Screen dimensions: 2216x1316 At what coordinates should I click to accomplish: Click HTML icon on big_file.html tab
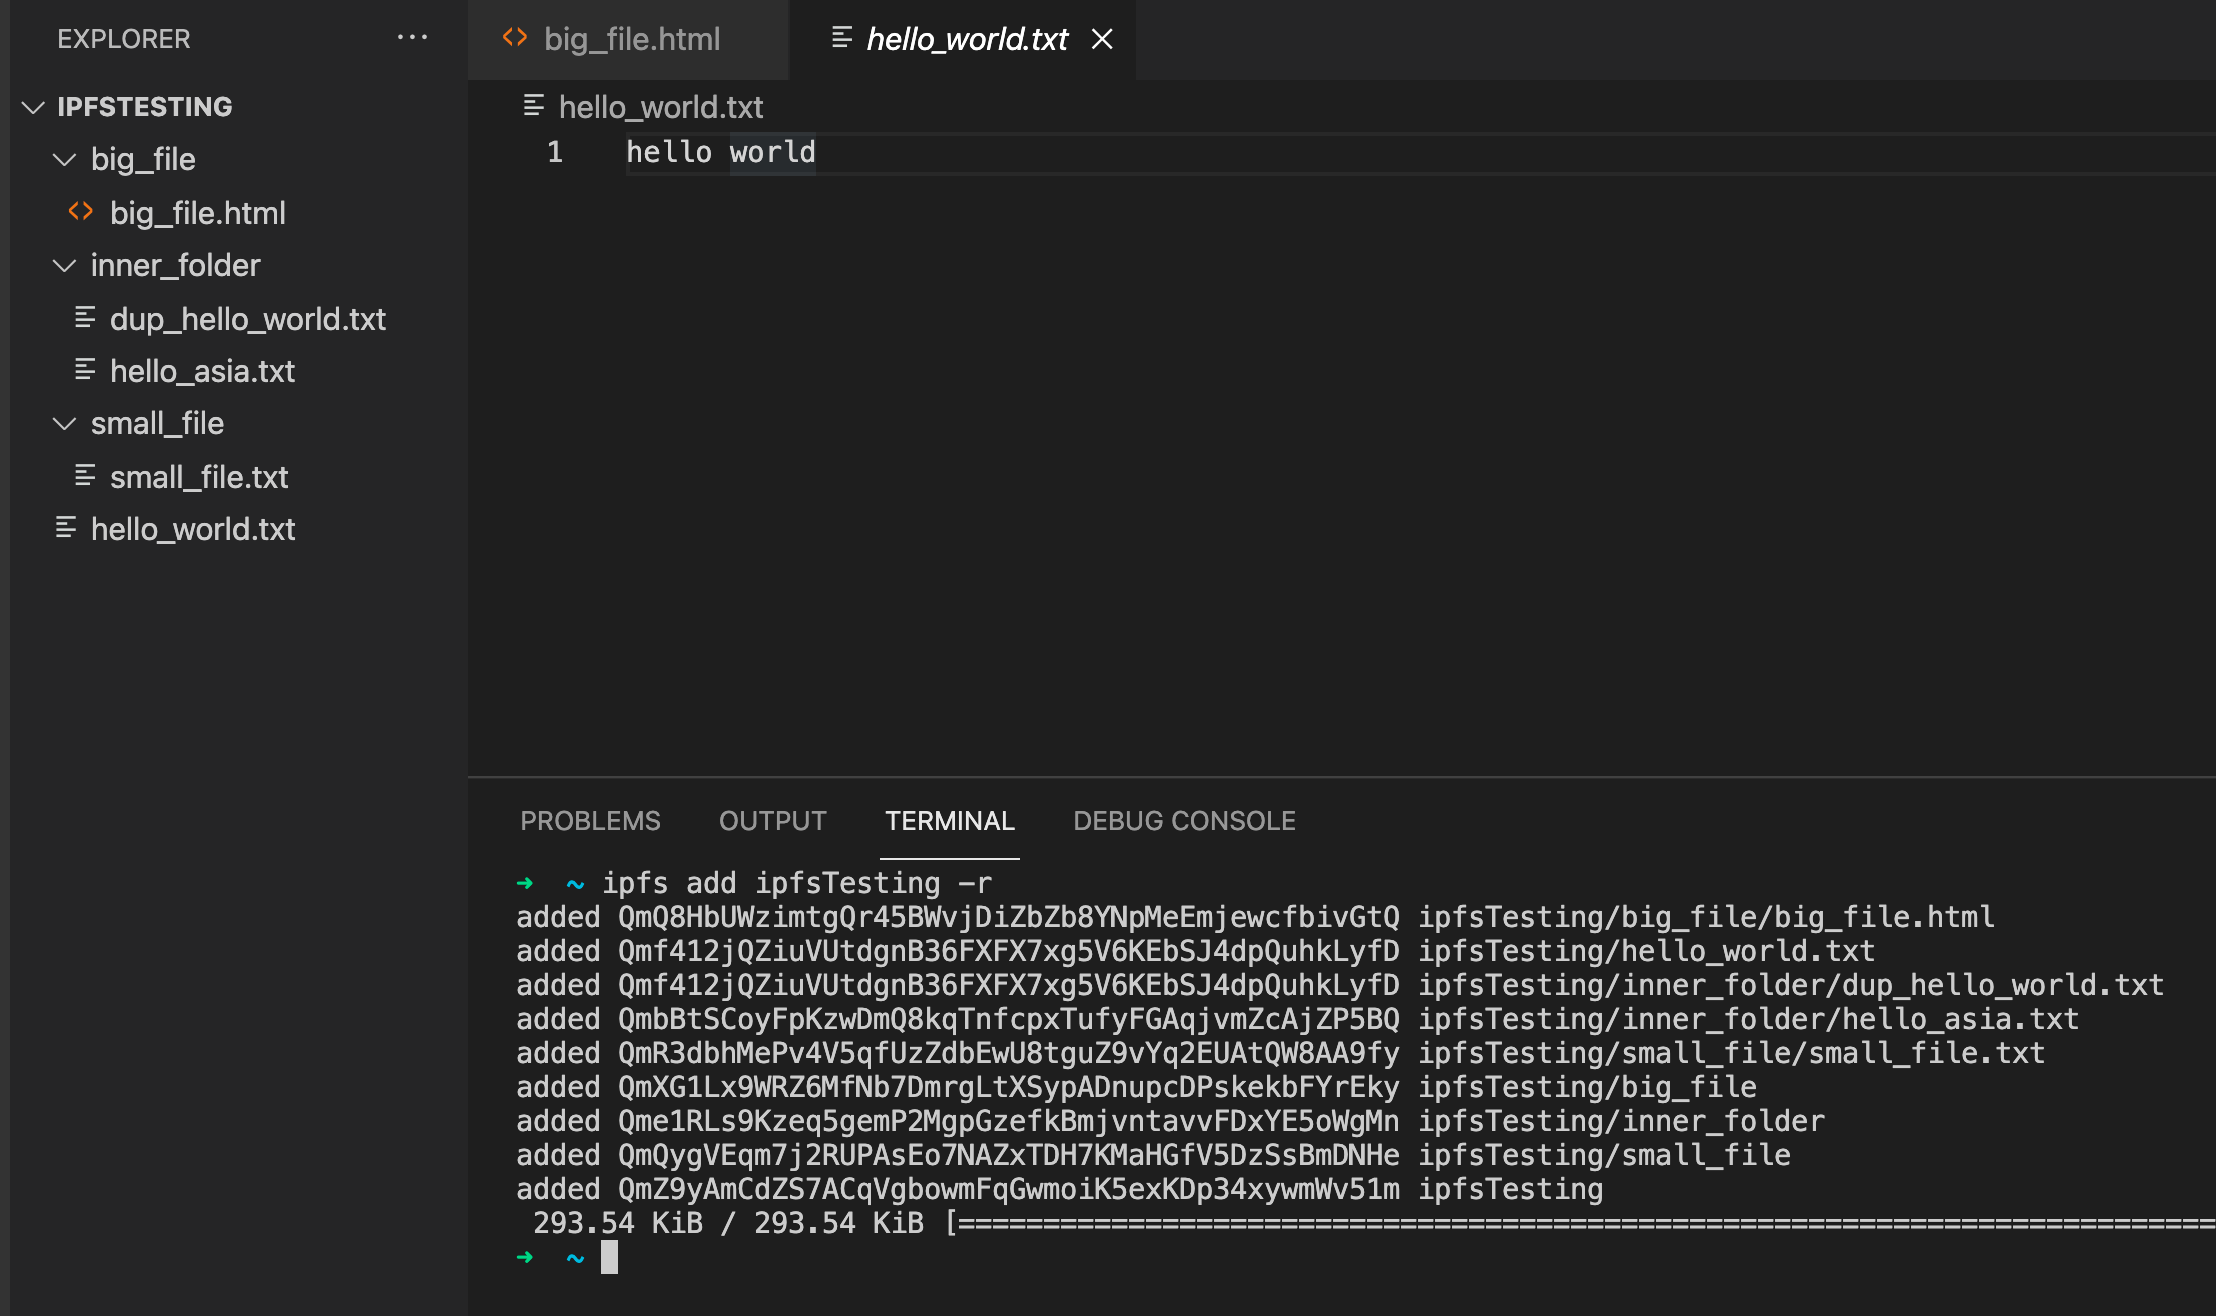515,38
